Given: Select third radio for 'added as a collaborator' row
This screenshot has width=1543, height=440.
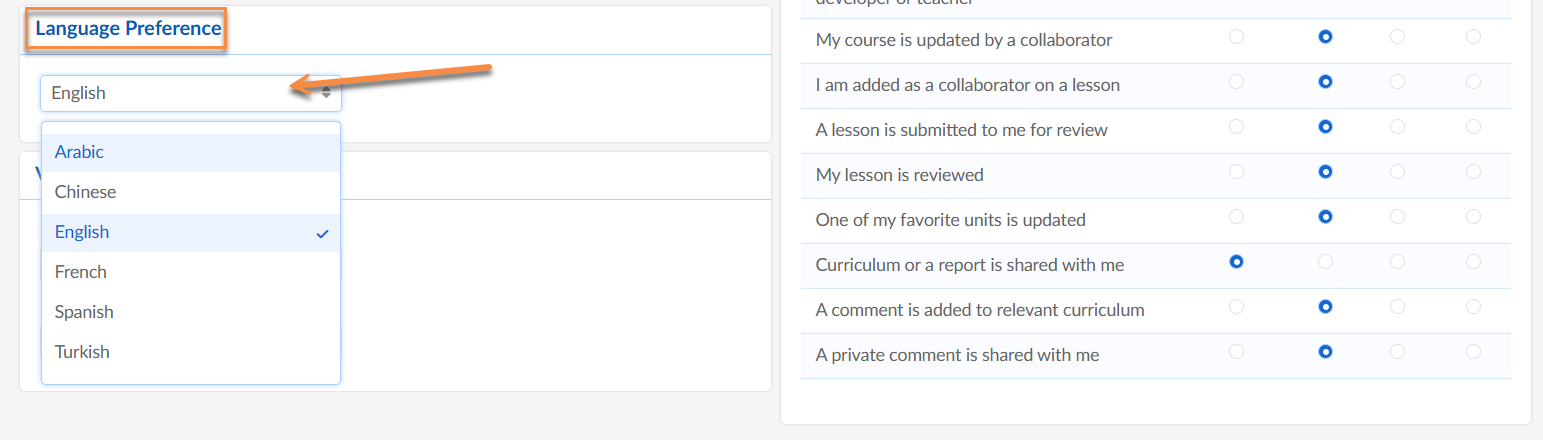Looking at the screenshot, I should 1397,82.
